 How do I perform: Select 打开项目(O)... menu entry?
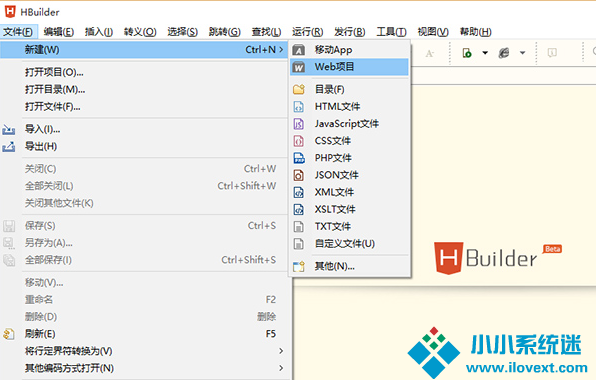pos(144,72)
